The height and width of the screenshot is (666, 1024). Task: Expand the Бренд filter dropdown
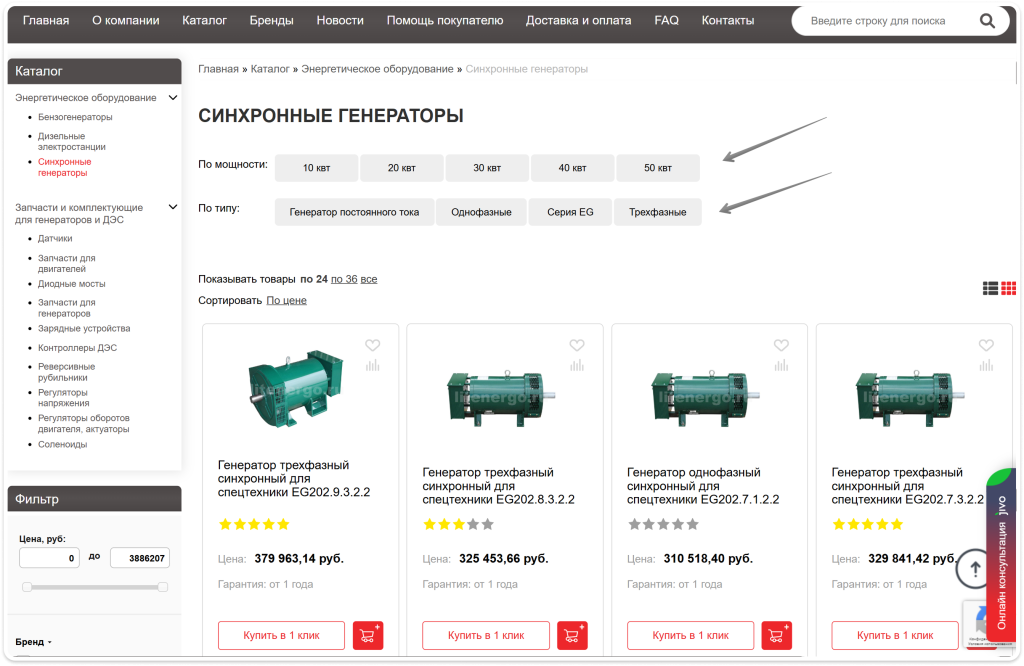[x=33, y=642]
